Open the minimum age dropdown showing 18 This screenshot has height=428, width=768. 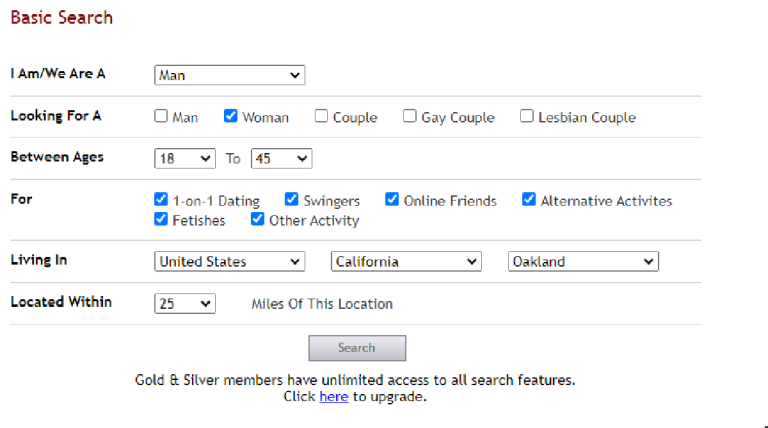pos(185,159)
